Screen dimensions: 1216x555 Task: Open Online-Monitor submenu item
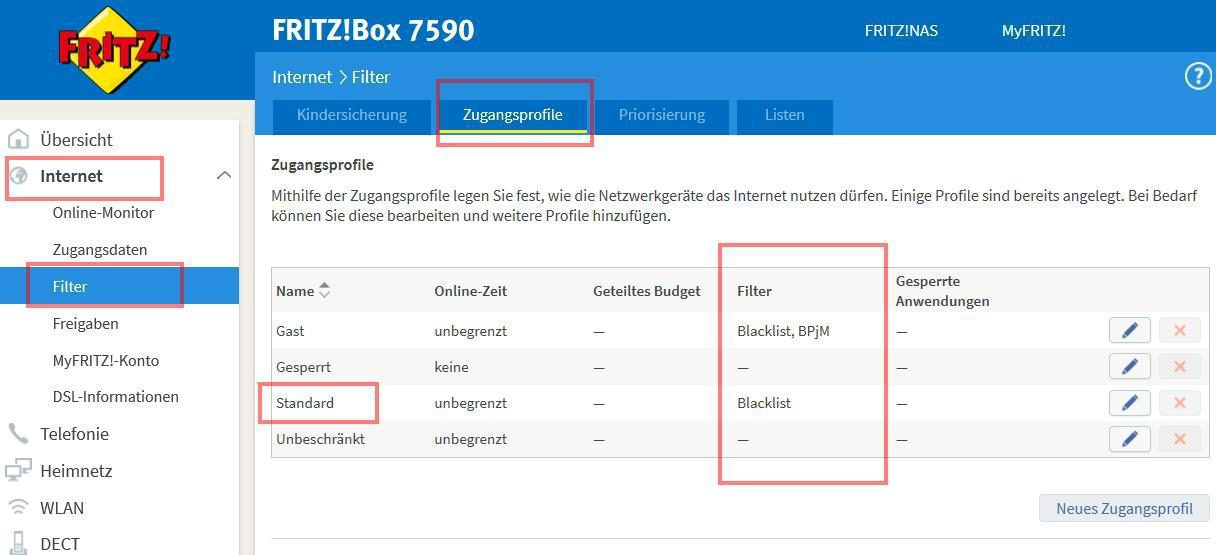[103, 213]
